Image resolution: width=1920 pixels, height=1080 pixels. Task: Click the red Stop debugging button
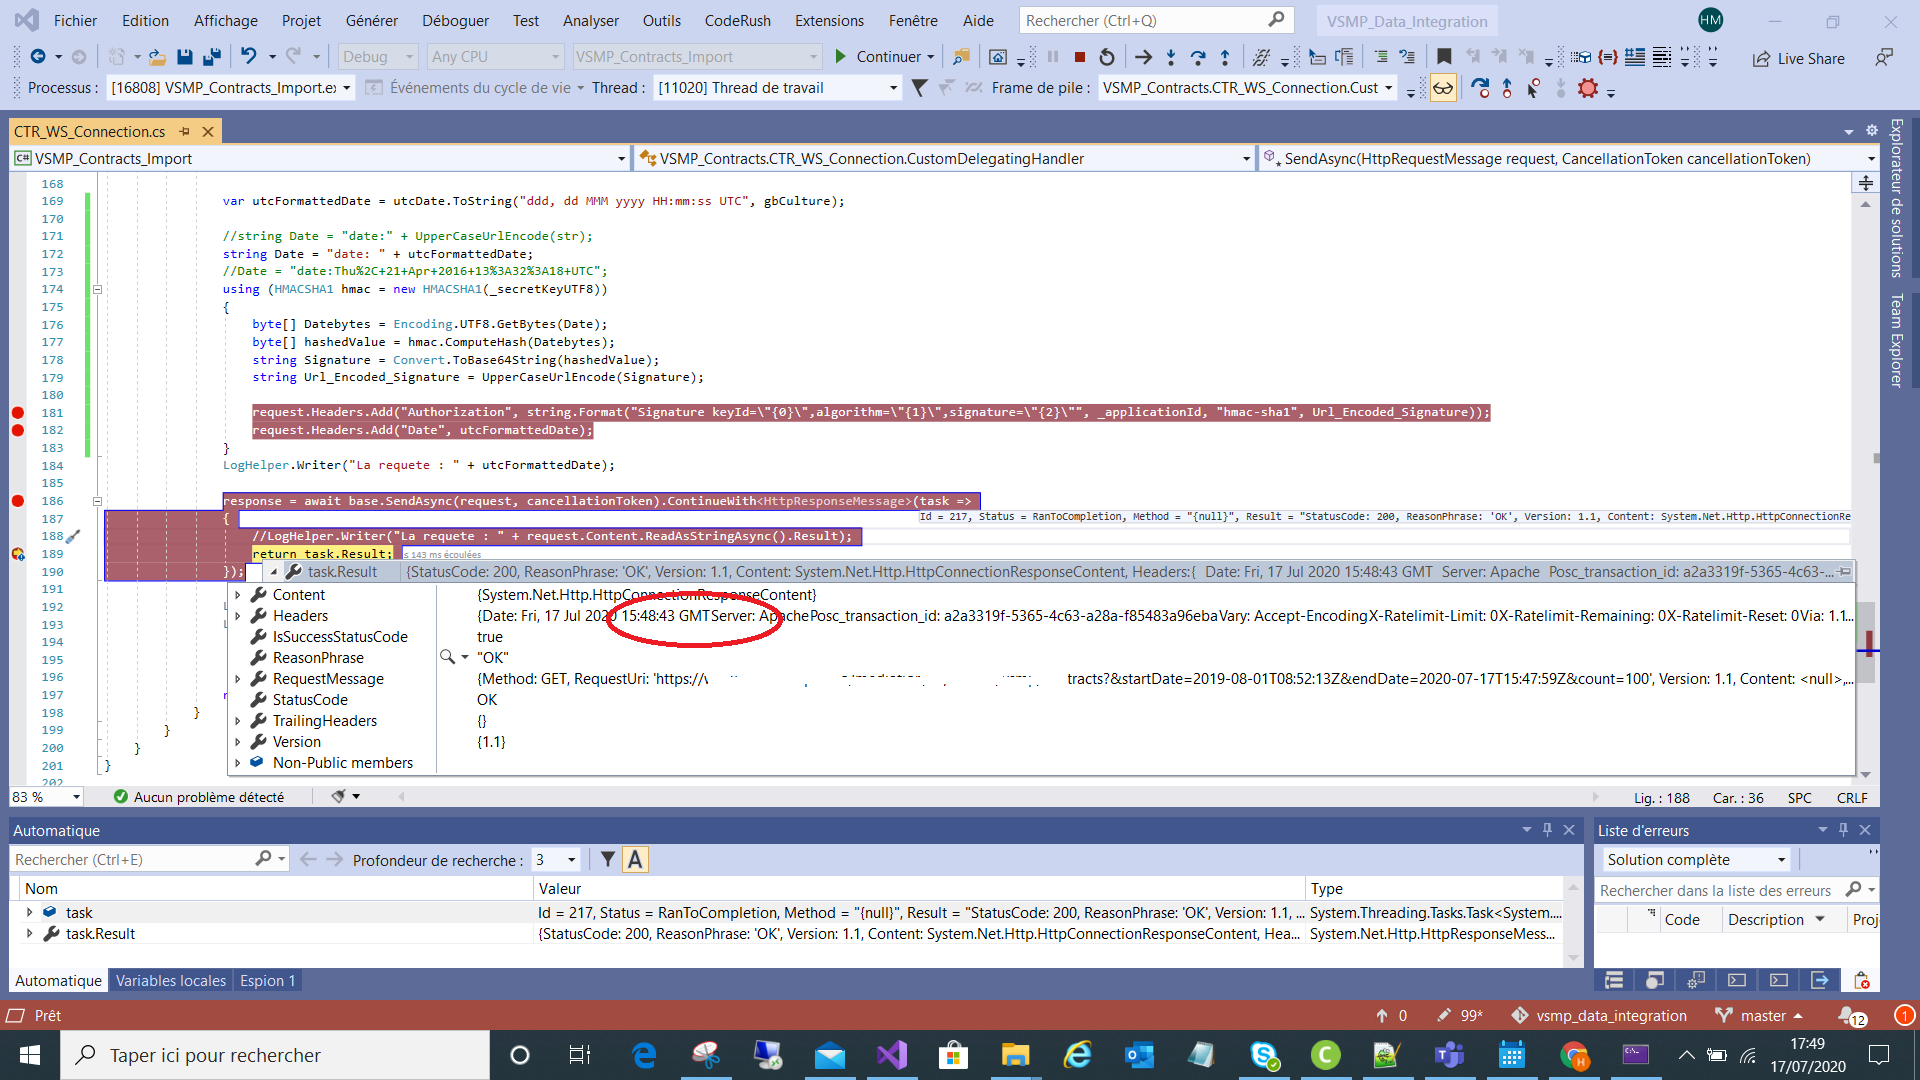pos(1080,57)
